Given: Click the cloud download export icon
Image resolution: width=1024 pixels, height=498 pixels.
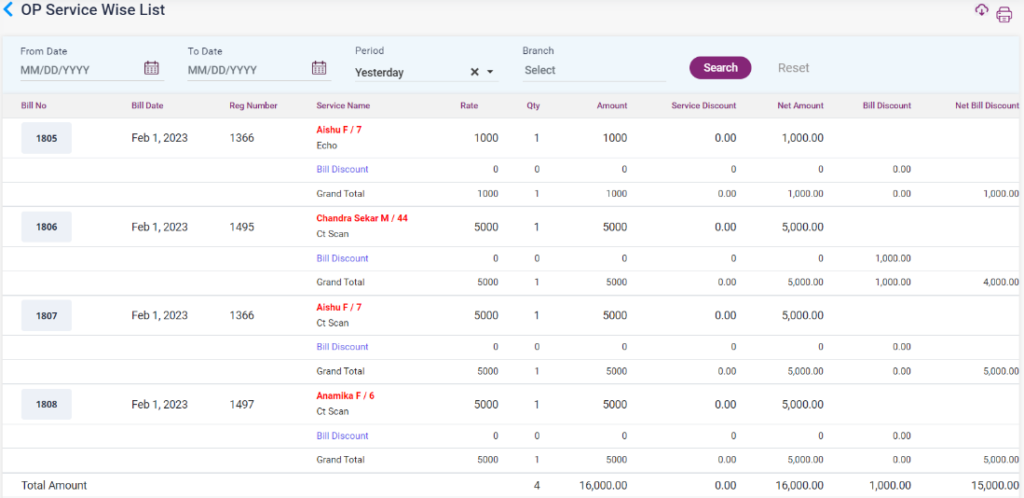Looking at the screenshot, I should (x=981, y=10).
